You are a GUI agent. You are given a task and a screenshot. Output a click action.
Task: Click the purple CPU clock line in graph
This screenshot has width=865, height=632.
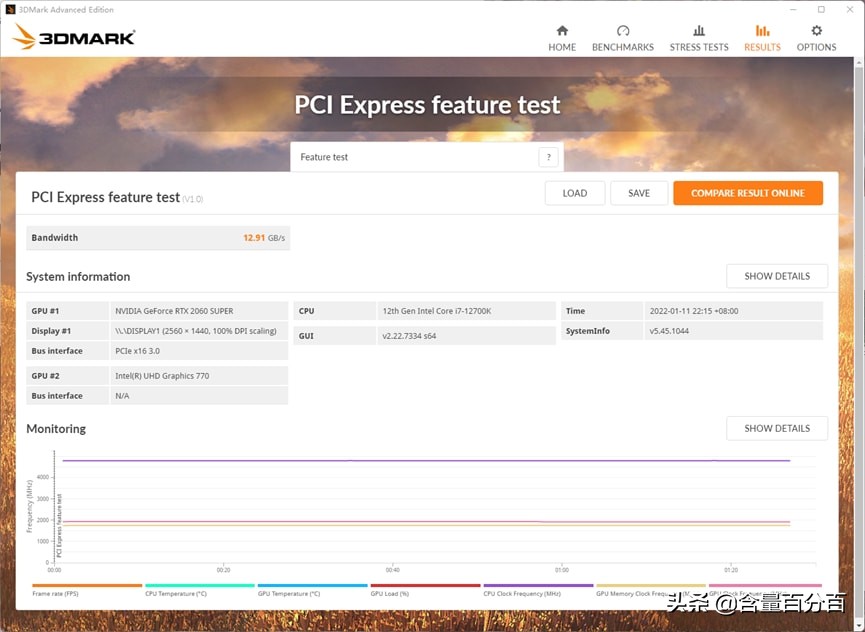click(x=426, y=460)
